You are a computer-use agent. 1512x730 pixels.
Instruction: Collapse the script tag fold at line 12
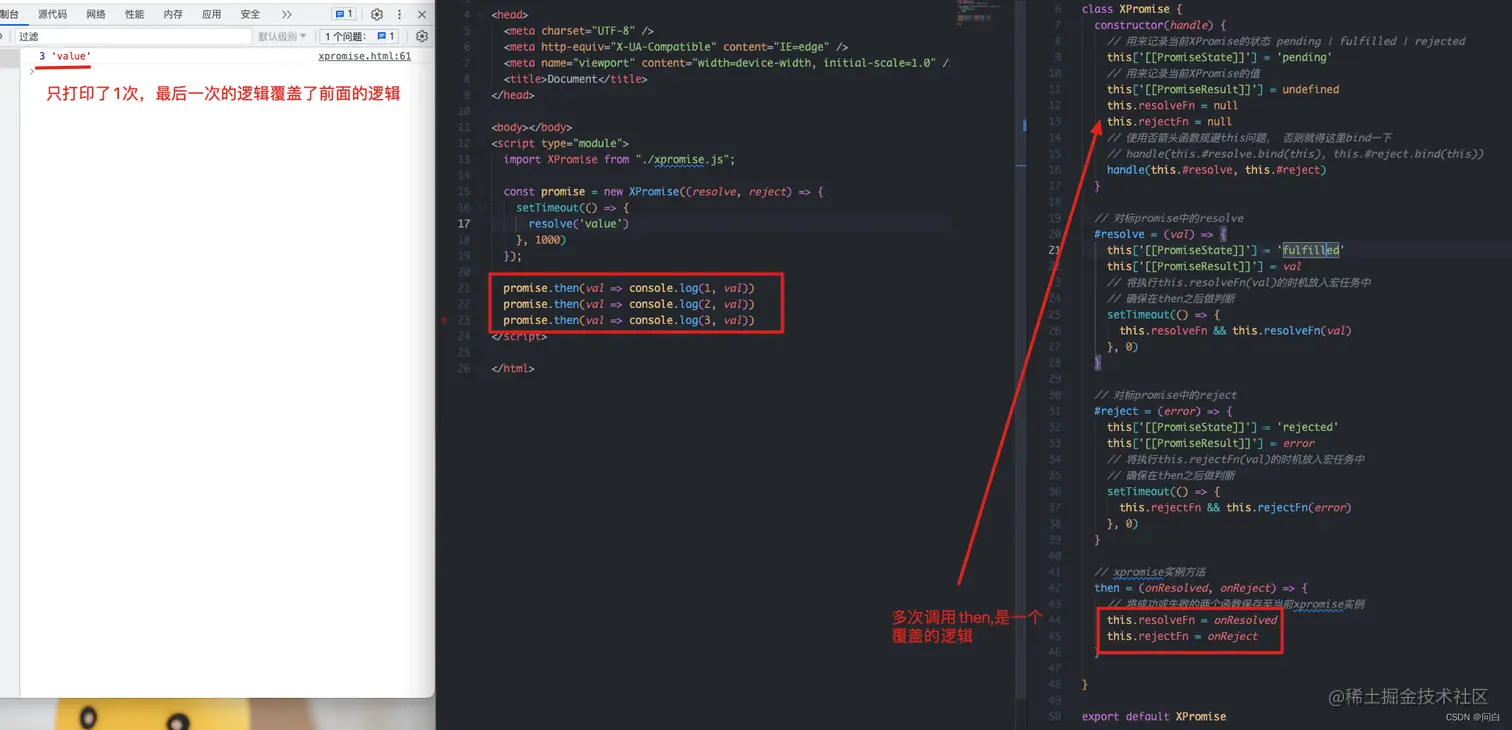click(x=481, y=144)
